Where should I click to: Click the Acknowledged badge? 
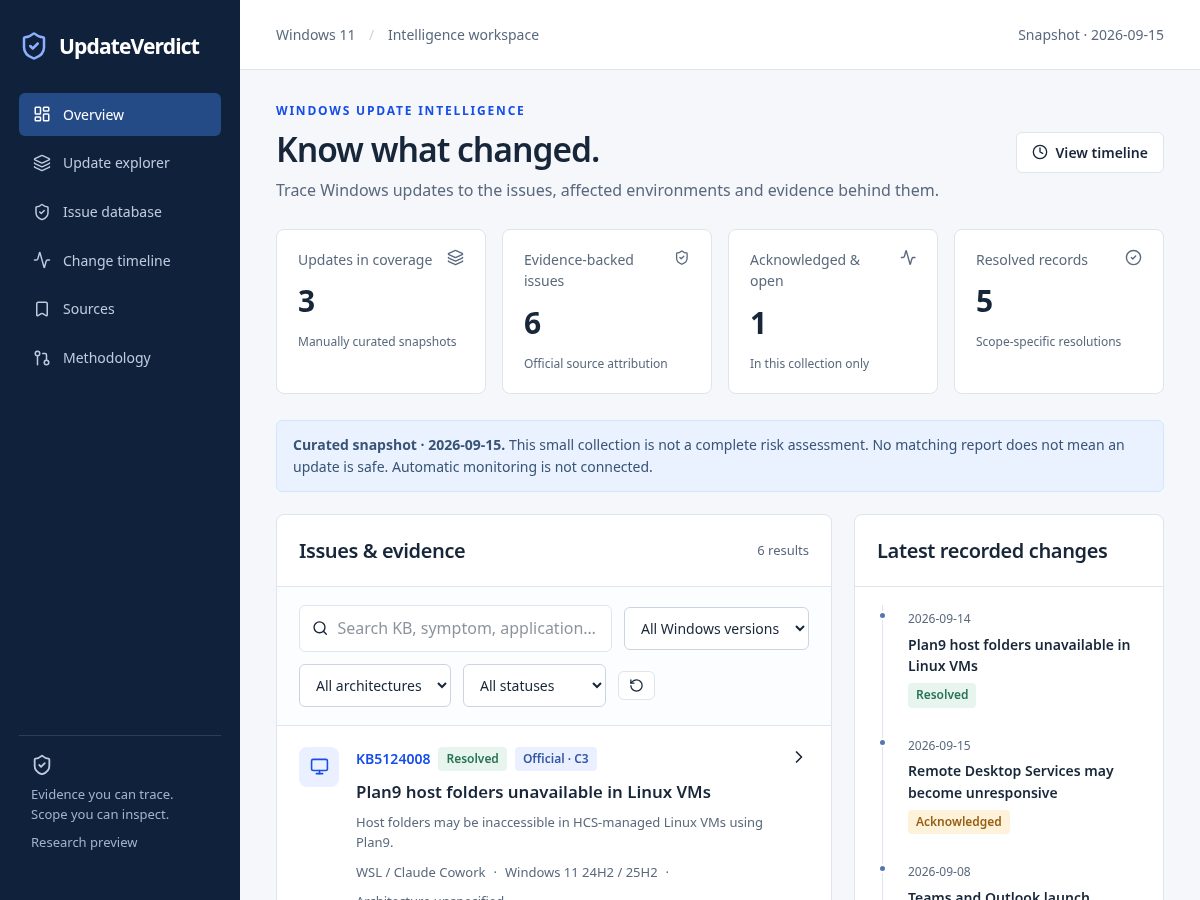(959, 822)
